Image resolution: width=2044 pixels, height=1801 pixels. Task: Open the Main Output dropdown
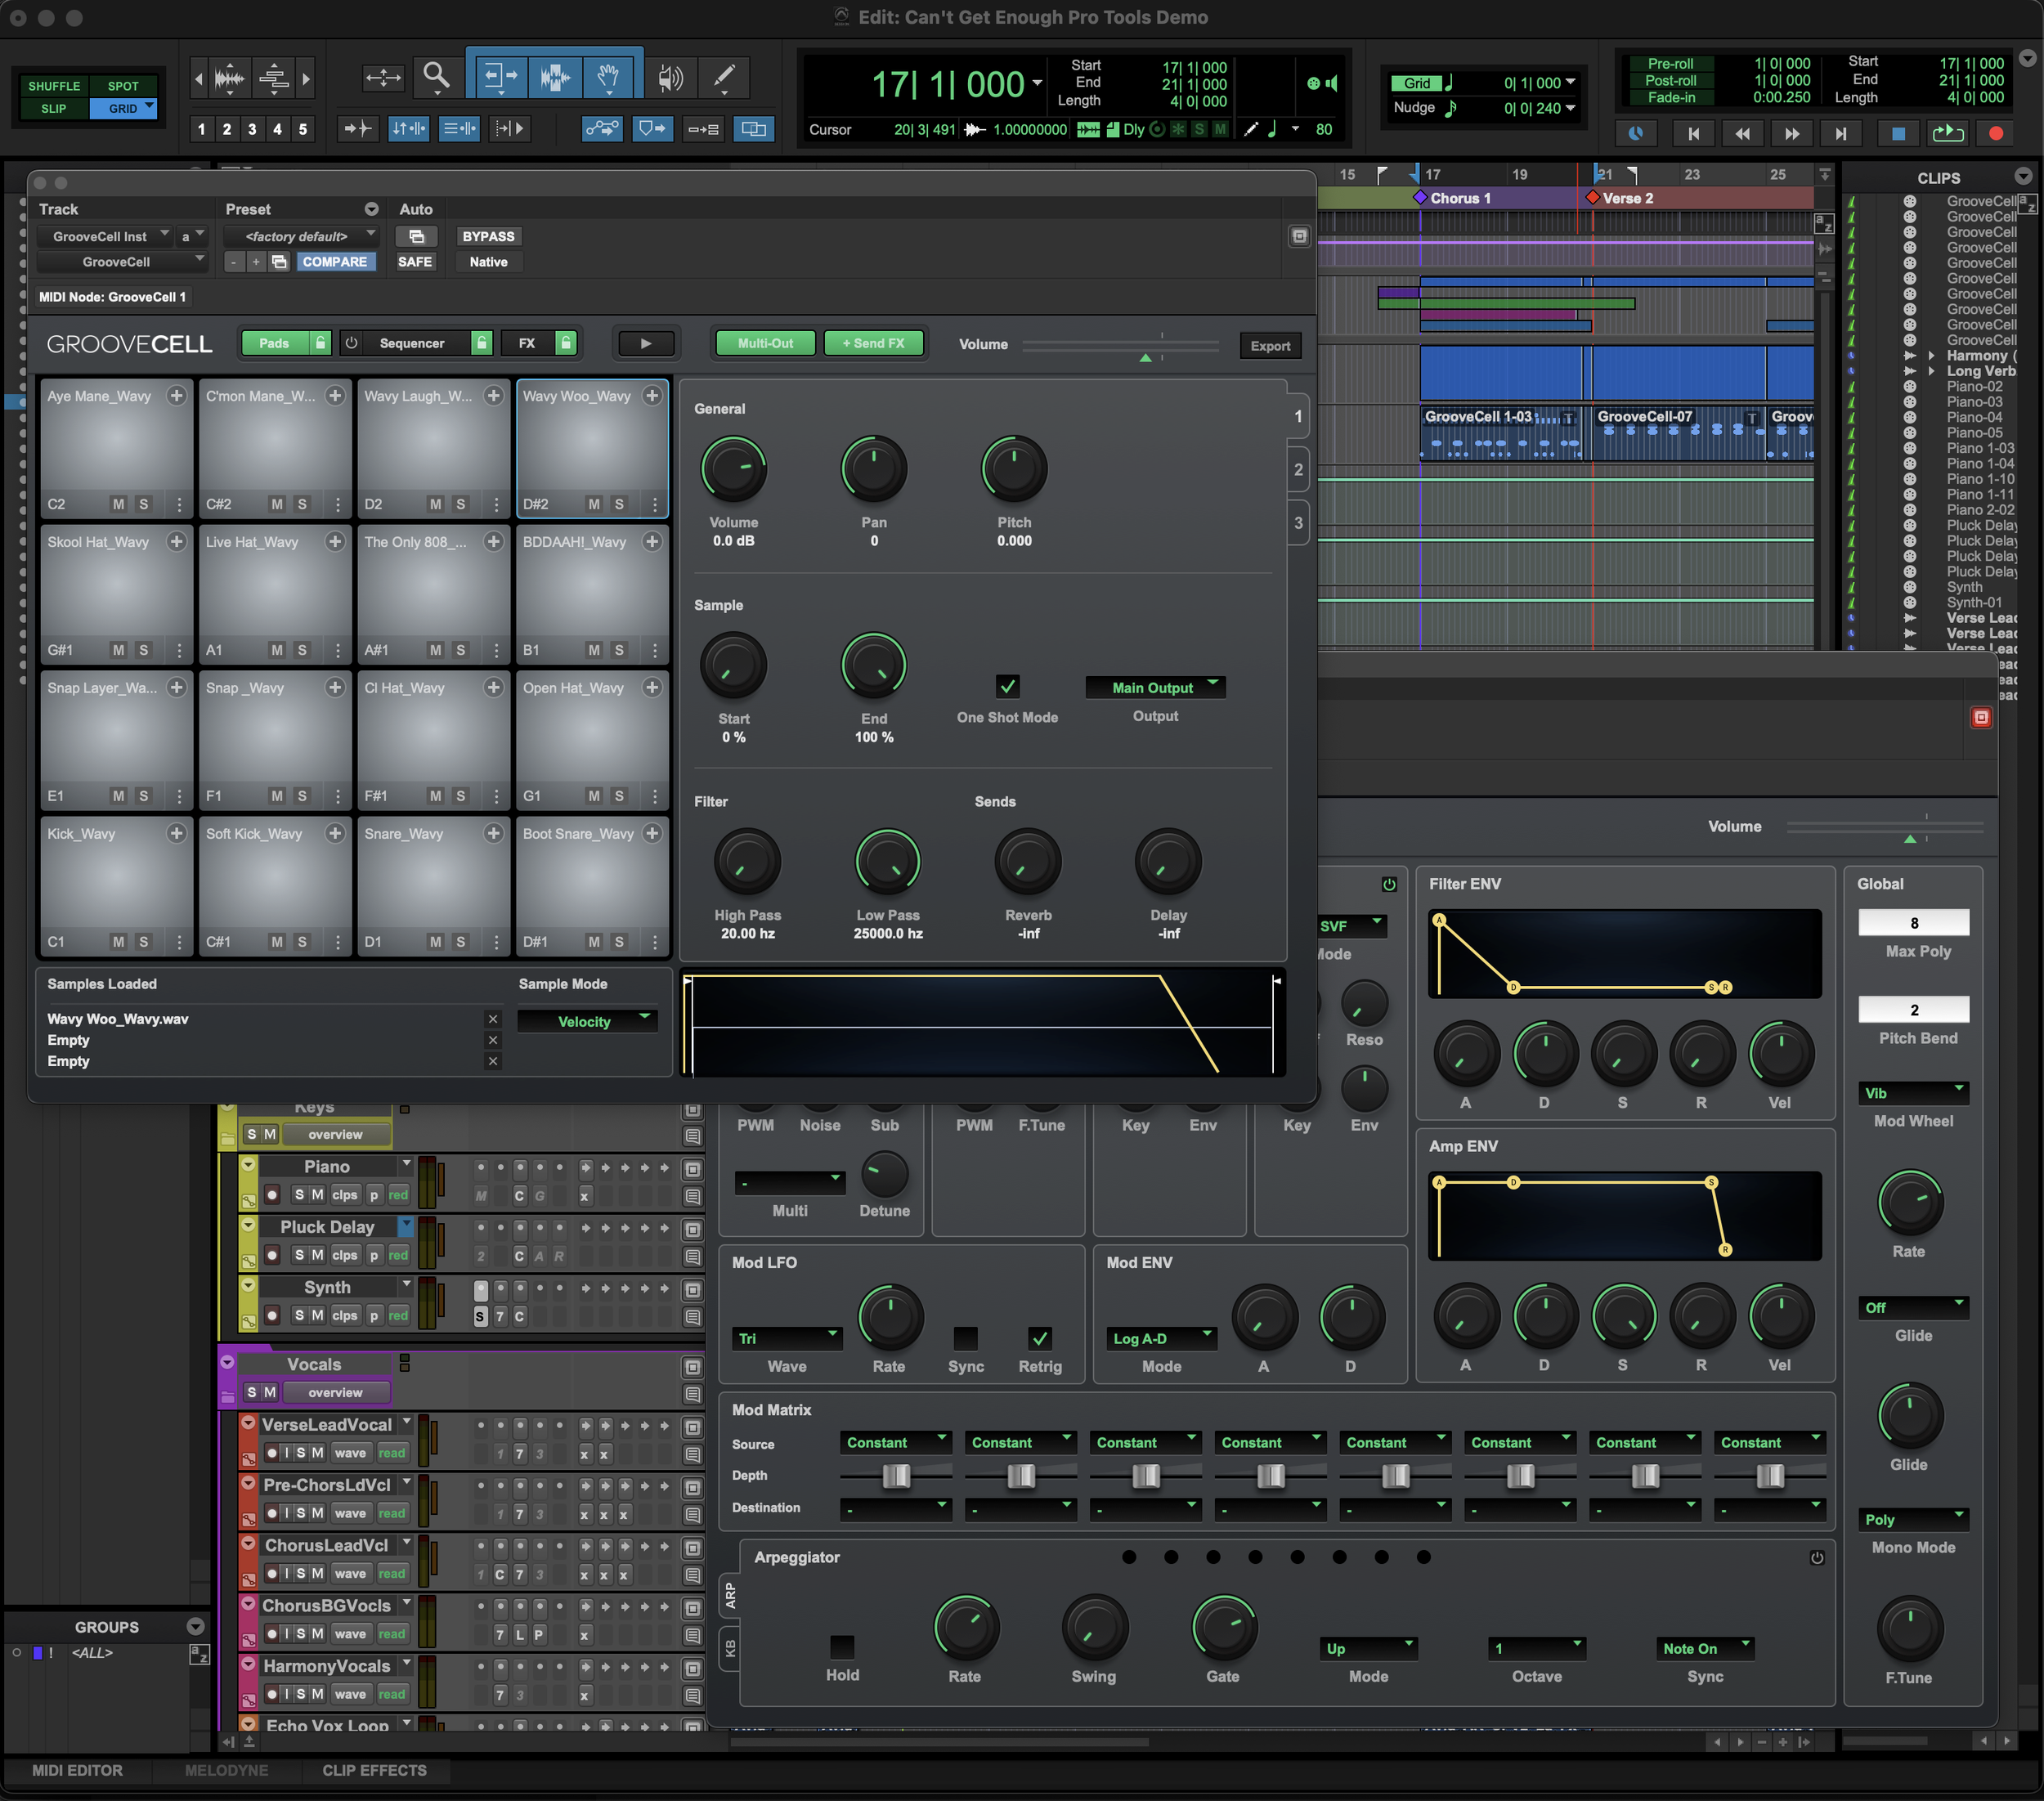click(1155, 687)
